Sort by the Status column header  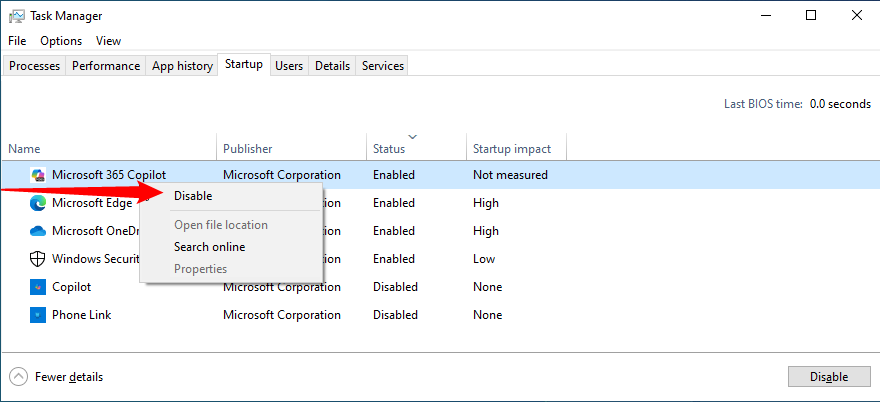pyautogui.click(x=416, y=149)
